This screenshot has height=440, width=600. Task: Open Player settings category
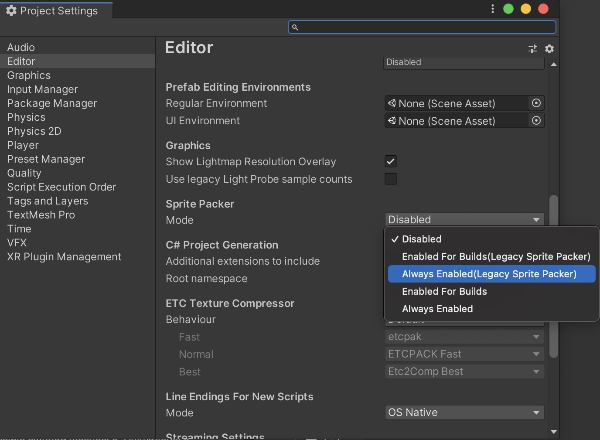tap(77, 145)
